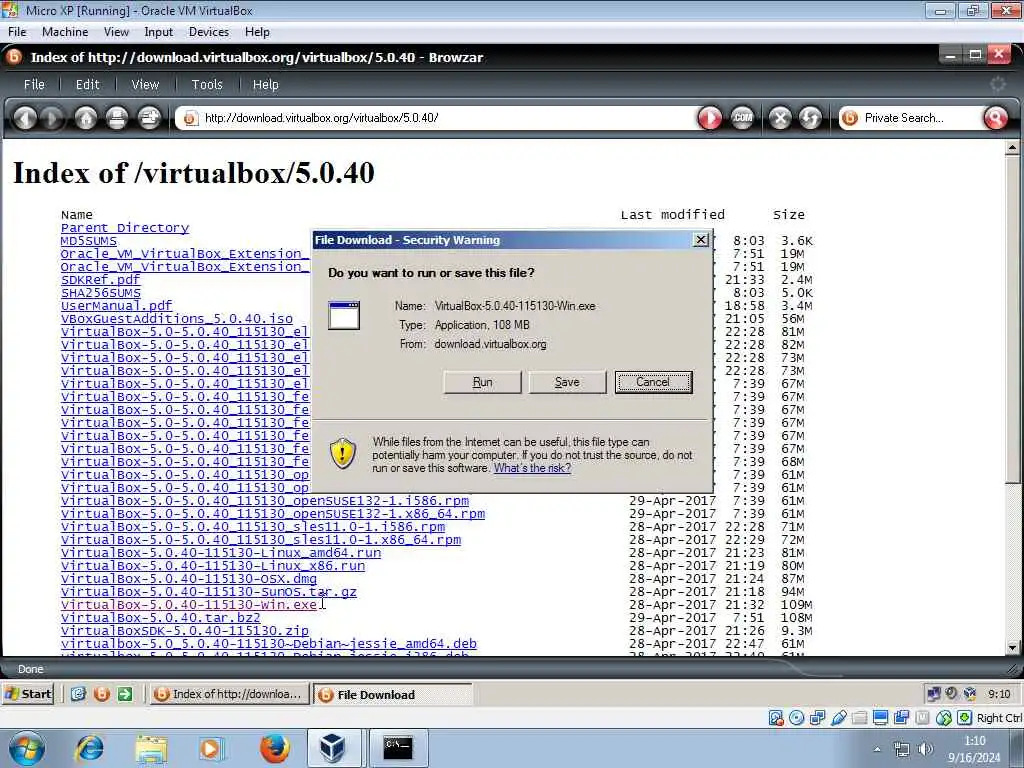Click the Browzar throbber gear icon
This screenshot has height=768, width=1024.
(x=998, y=84)
